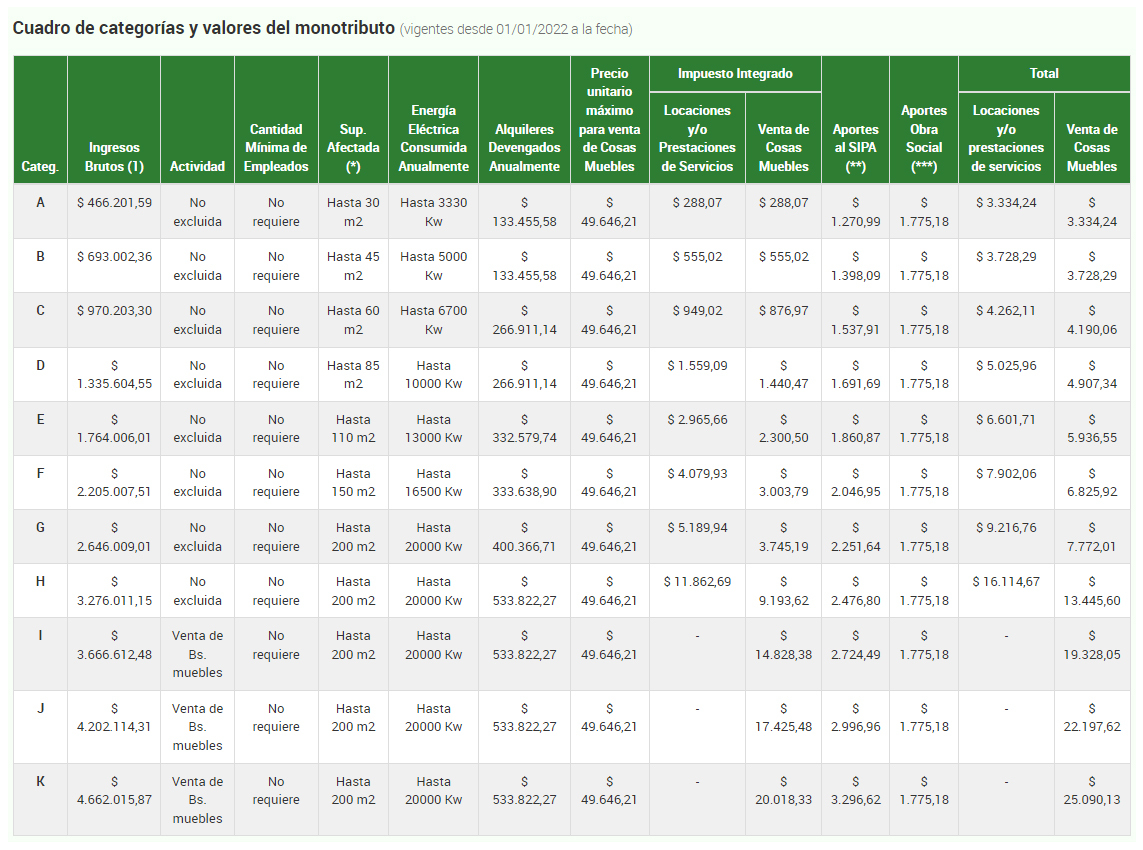
Task: Select the Hasta 30 m2 cell
Action: pyautogui.click(x=353, y=212)
